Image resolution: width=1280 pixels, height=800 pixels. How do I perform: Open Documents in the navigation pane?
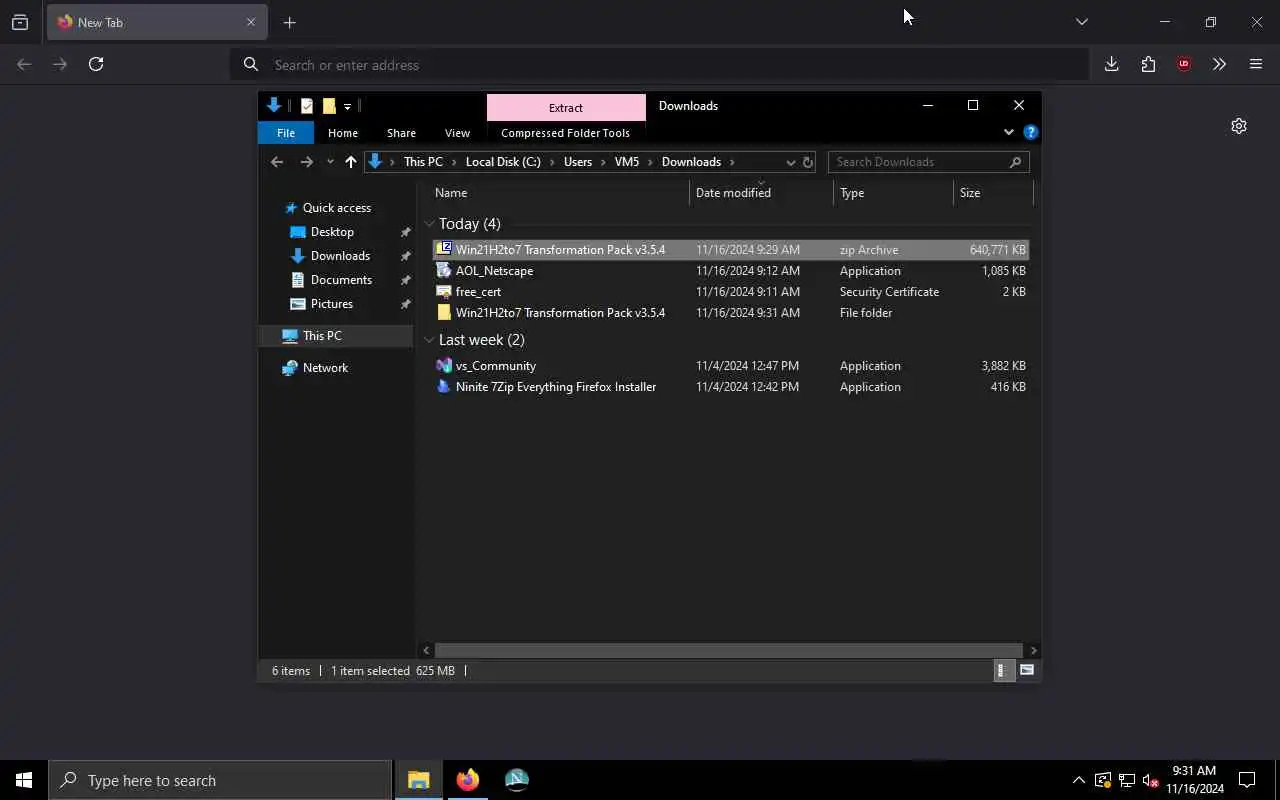tap(341, 280)
